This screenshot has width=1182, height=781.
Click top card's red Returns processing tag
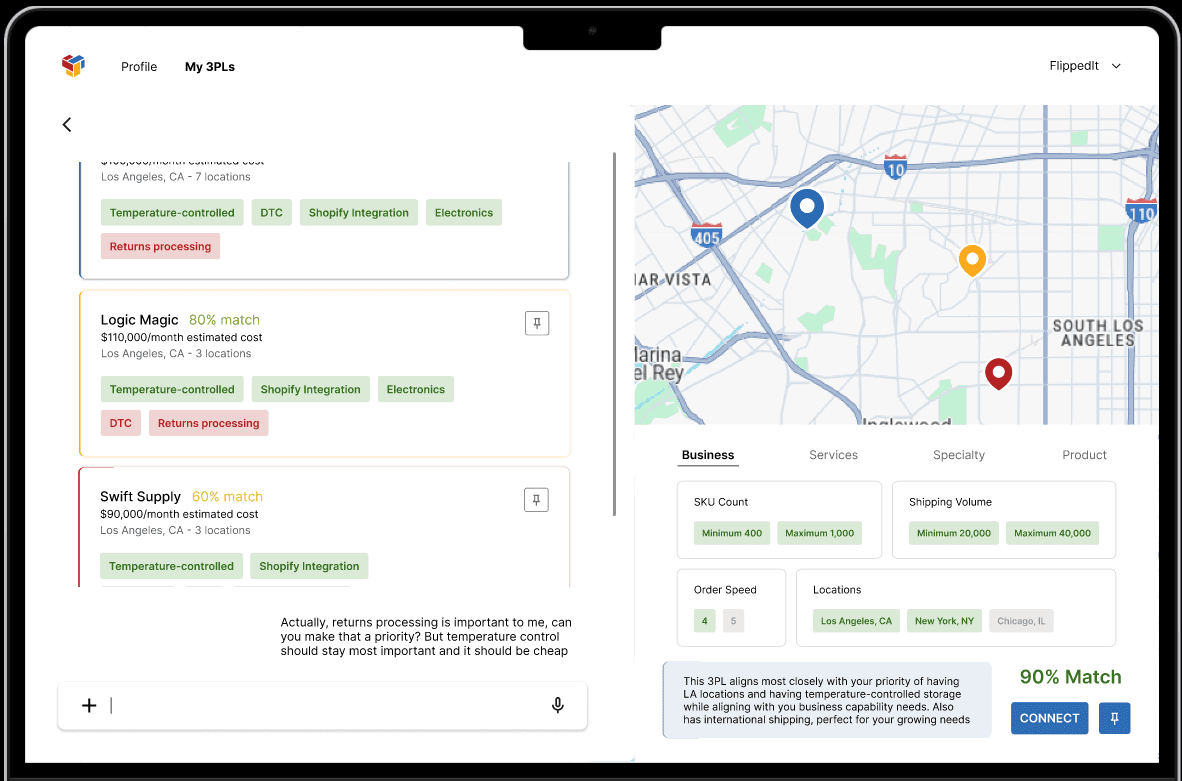[x=160, y=247]
